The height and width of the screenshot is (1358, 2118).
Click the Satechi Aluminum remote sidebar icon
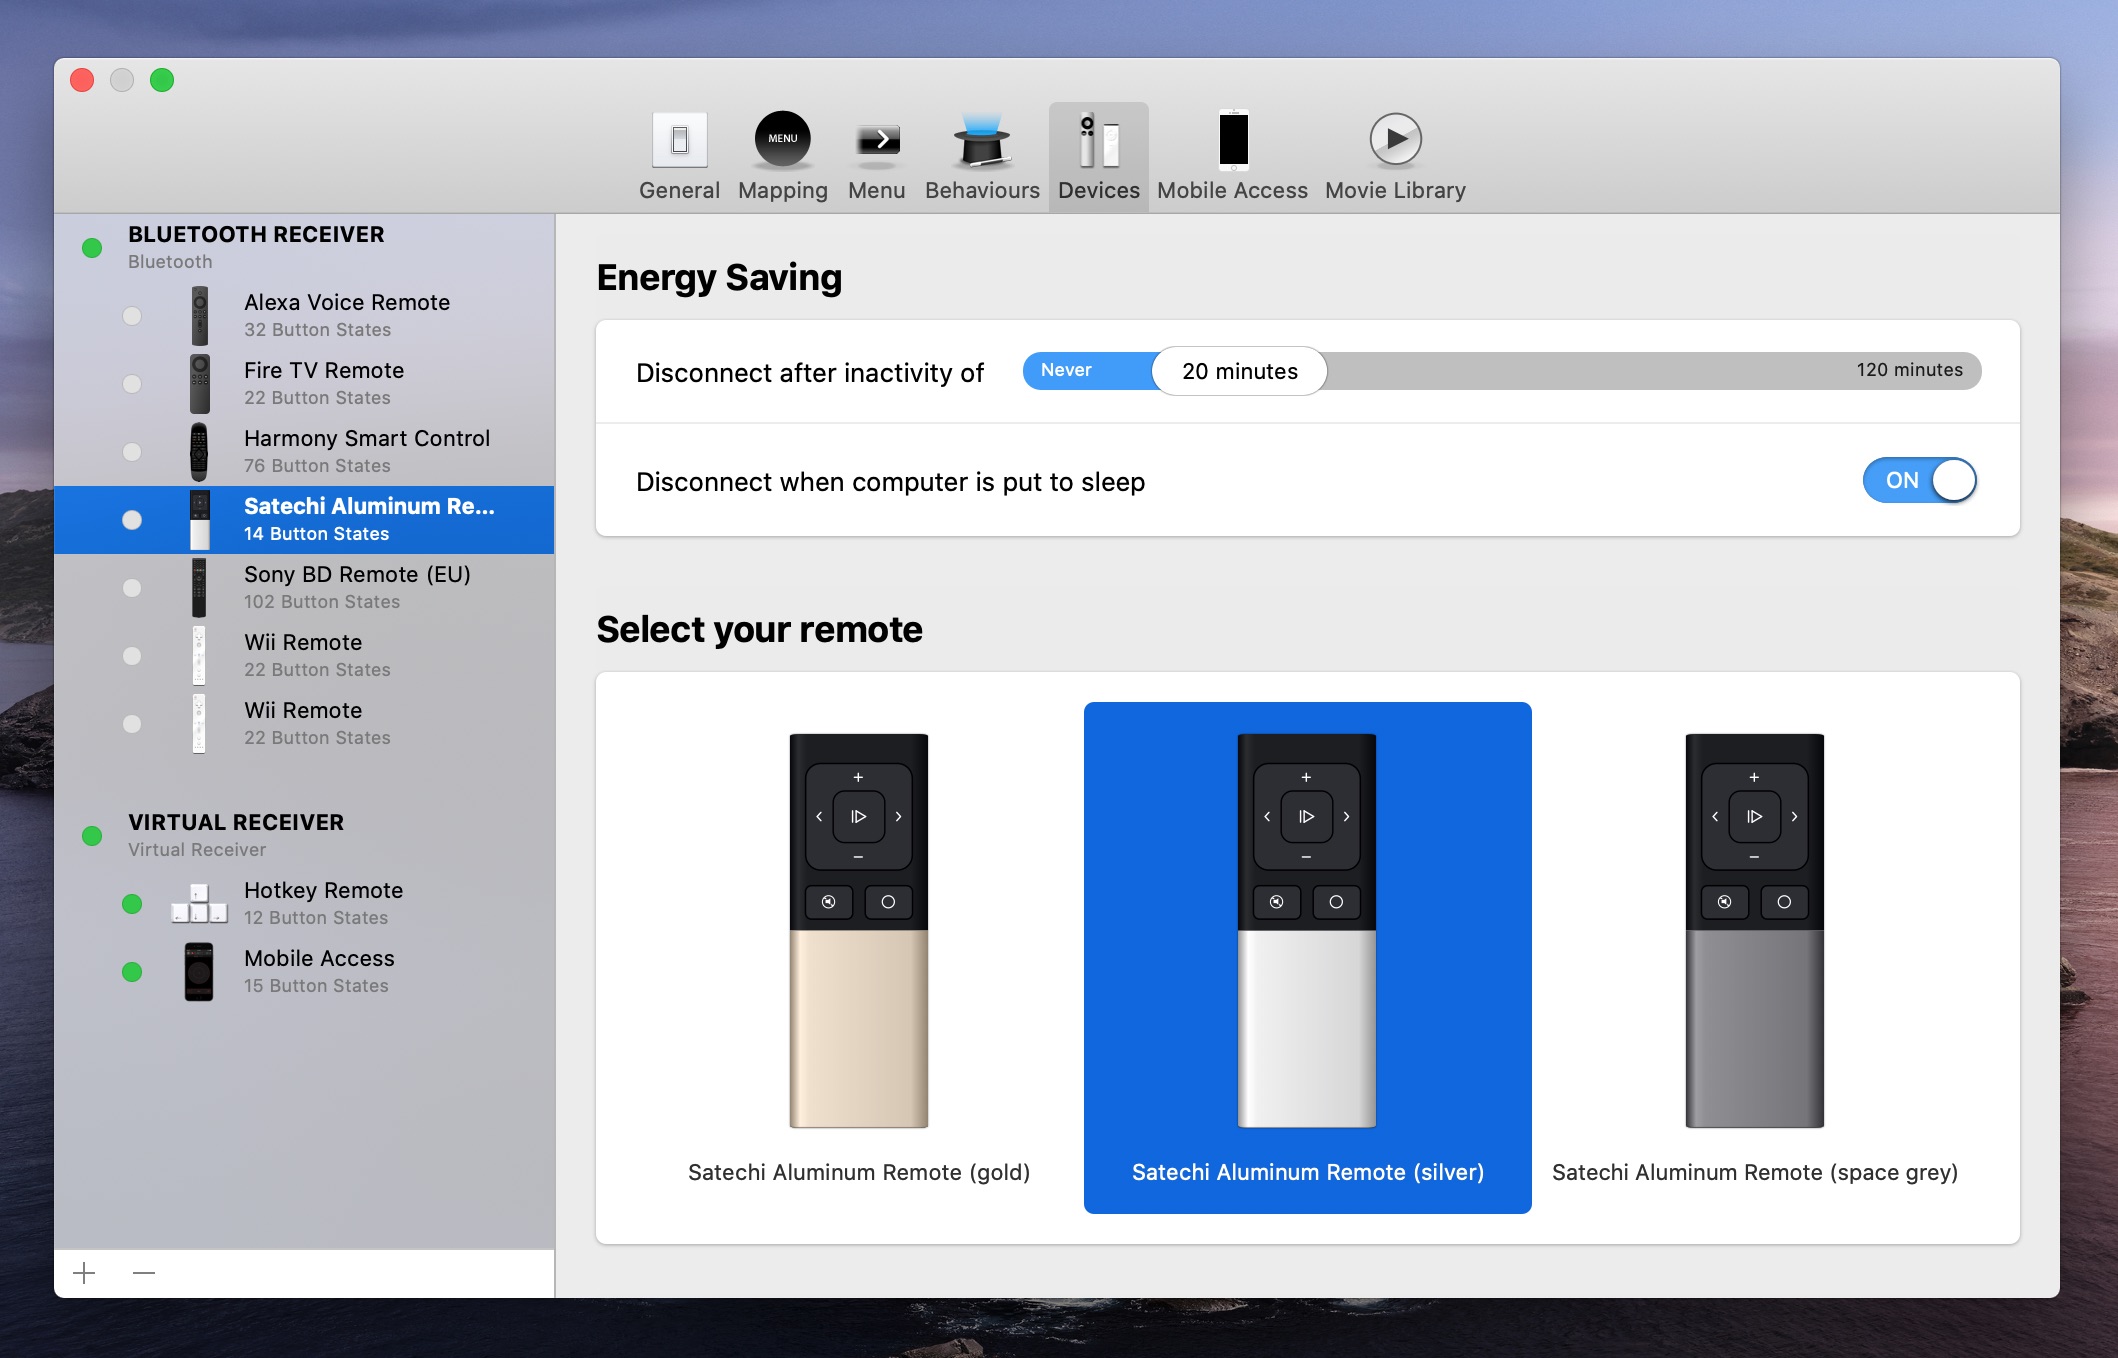coord(200,520)
